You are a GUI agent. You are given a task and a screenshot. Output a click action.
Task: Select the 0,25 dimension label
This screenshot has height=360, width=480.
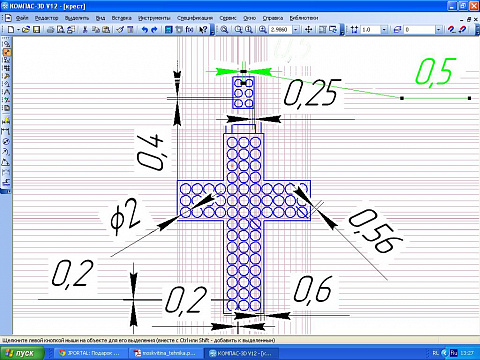(x=312, y=93)
